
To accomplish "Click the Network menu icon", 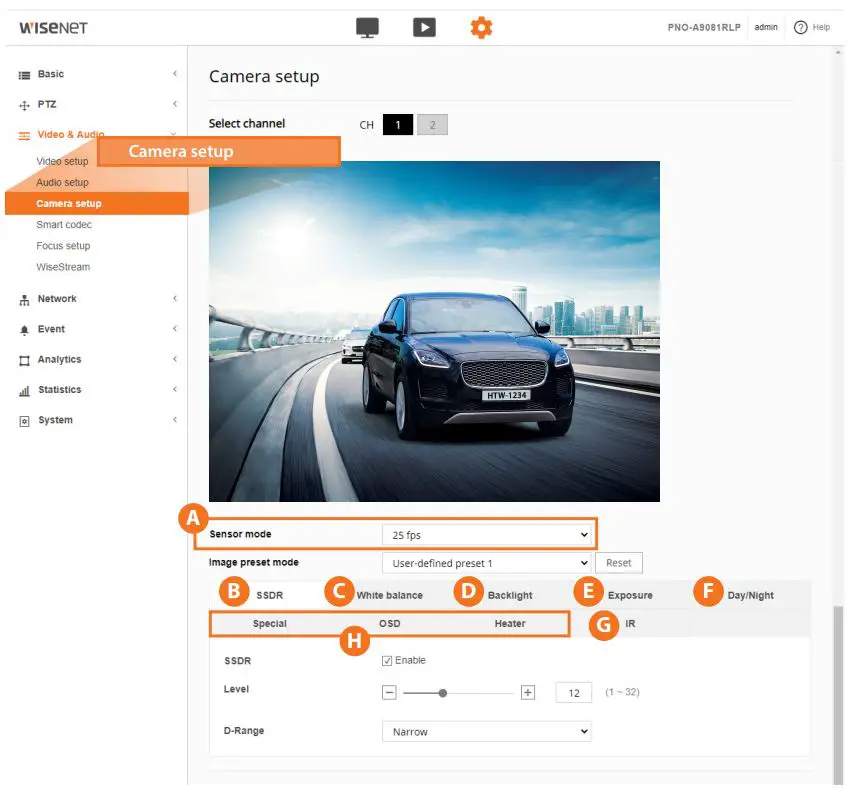I will 24,300.
